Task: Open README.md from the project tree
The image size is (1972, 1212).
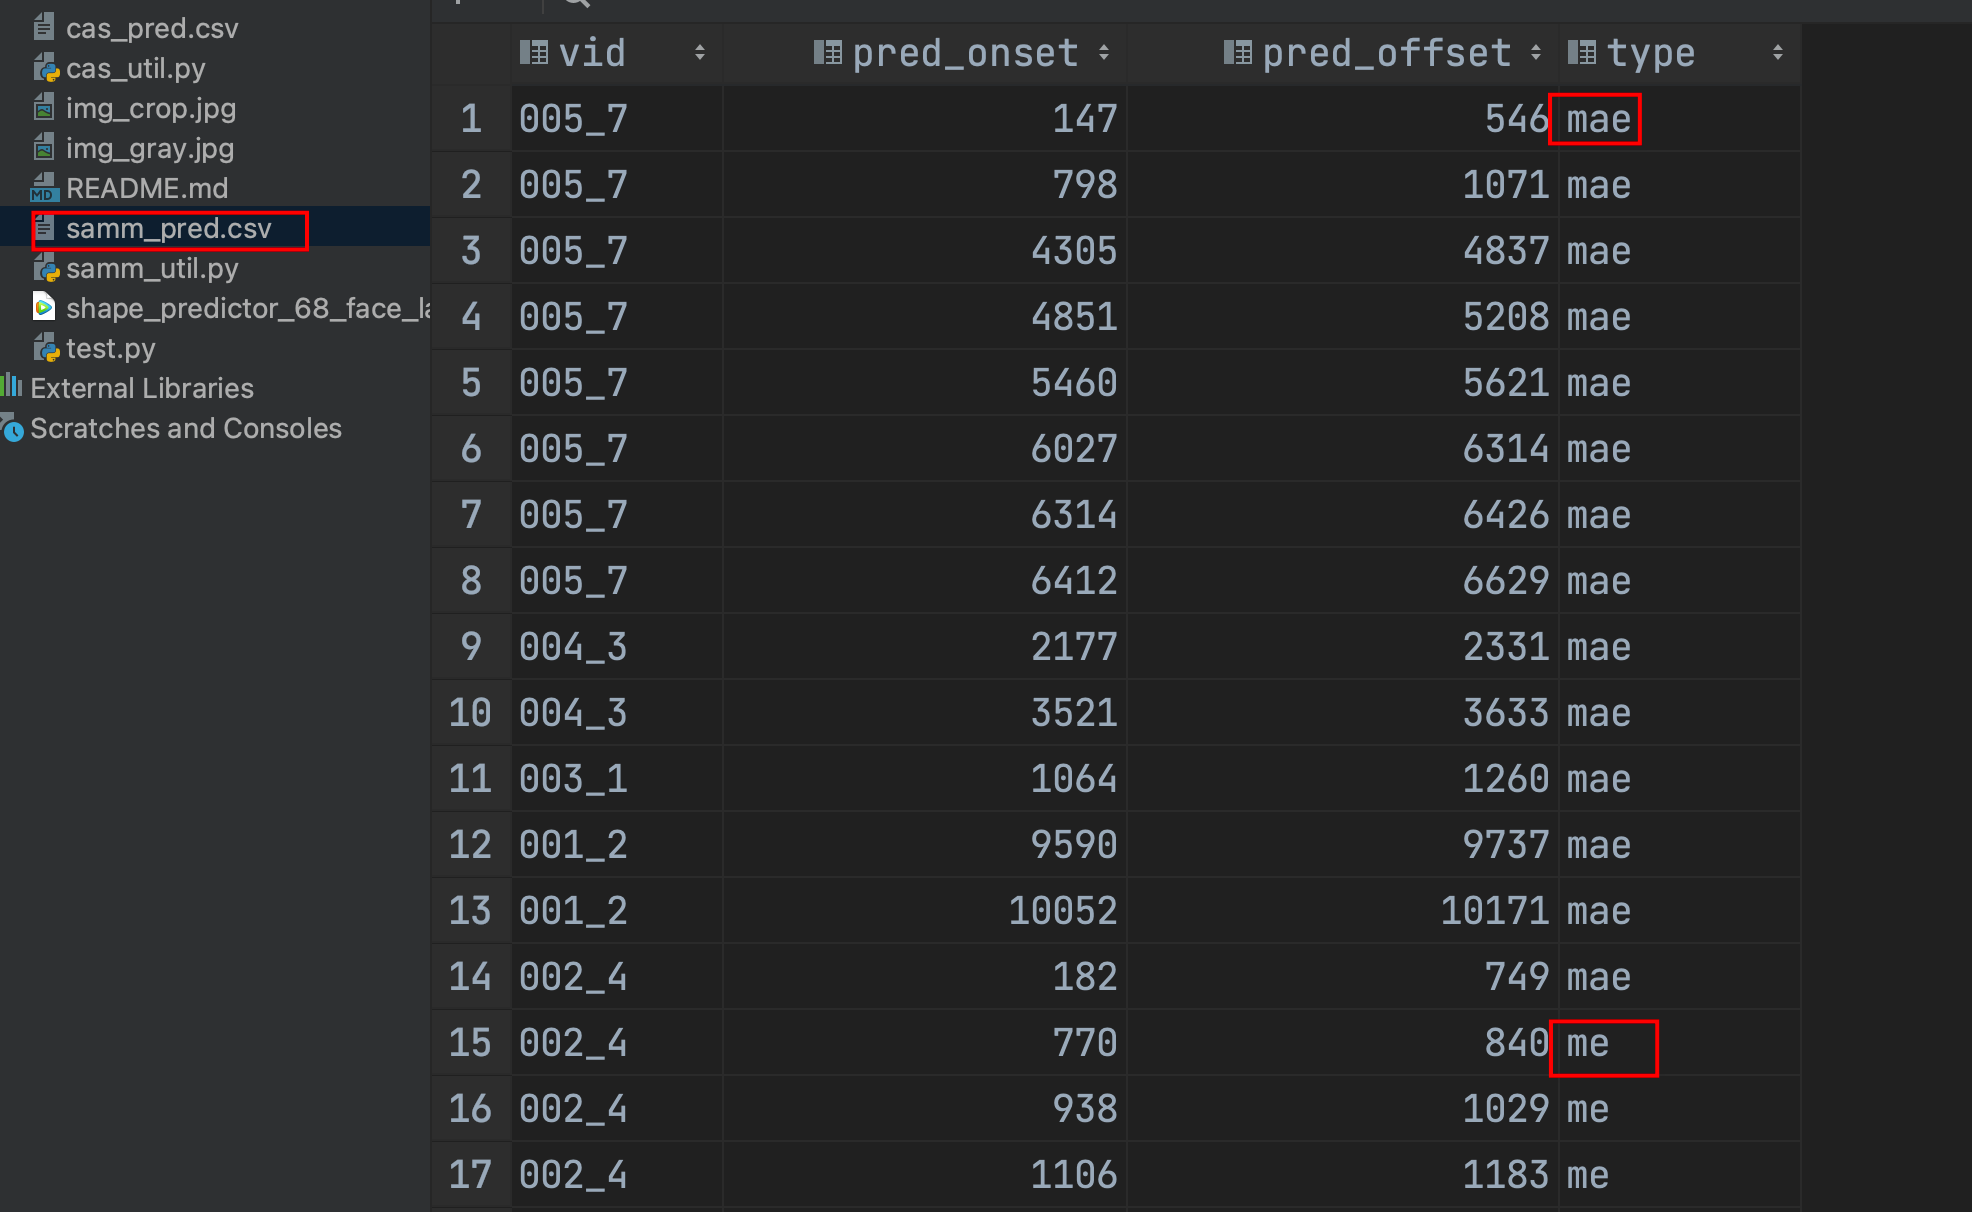Action: (146, 188)
